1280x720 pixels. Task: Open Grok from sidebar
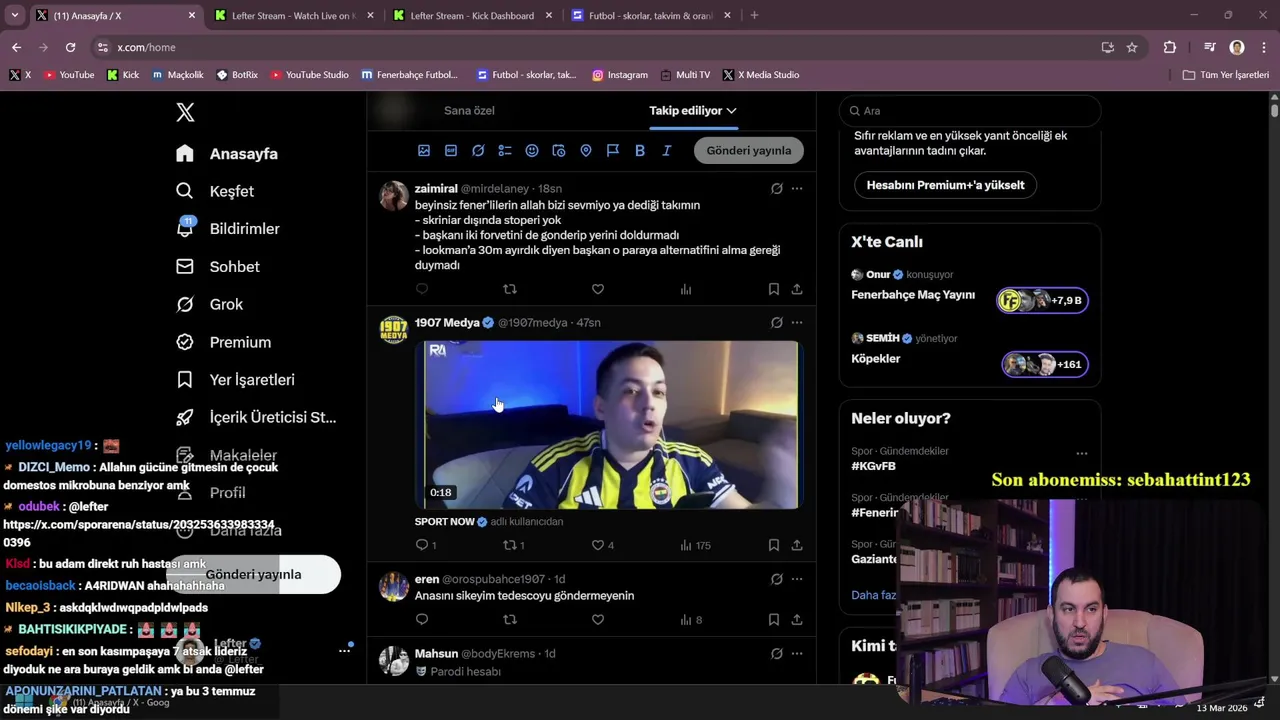[x=210, y=304]
